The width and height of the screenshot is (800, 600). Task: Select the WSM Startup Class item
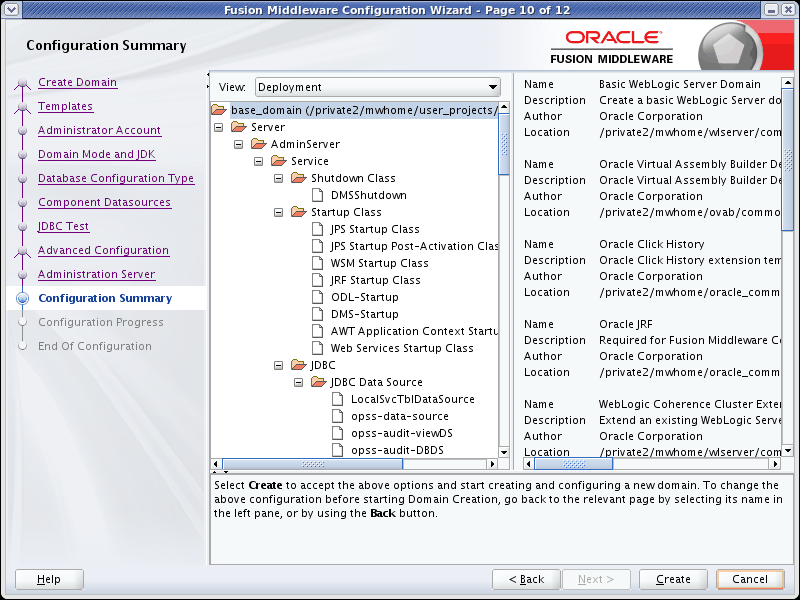(x=380, y=263)
